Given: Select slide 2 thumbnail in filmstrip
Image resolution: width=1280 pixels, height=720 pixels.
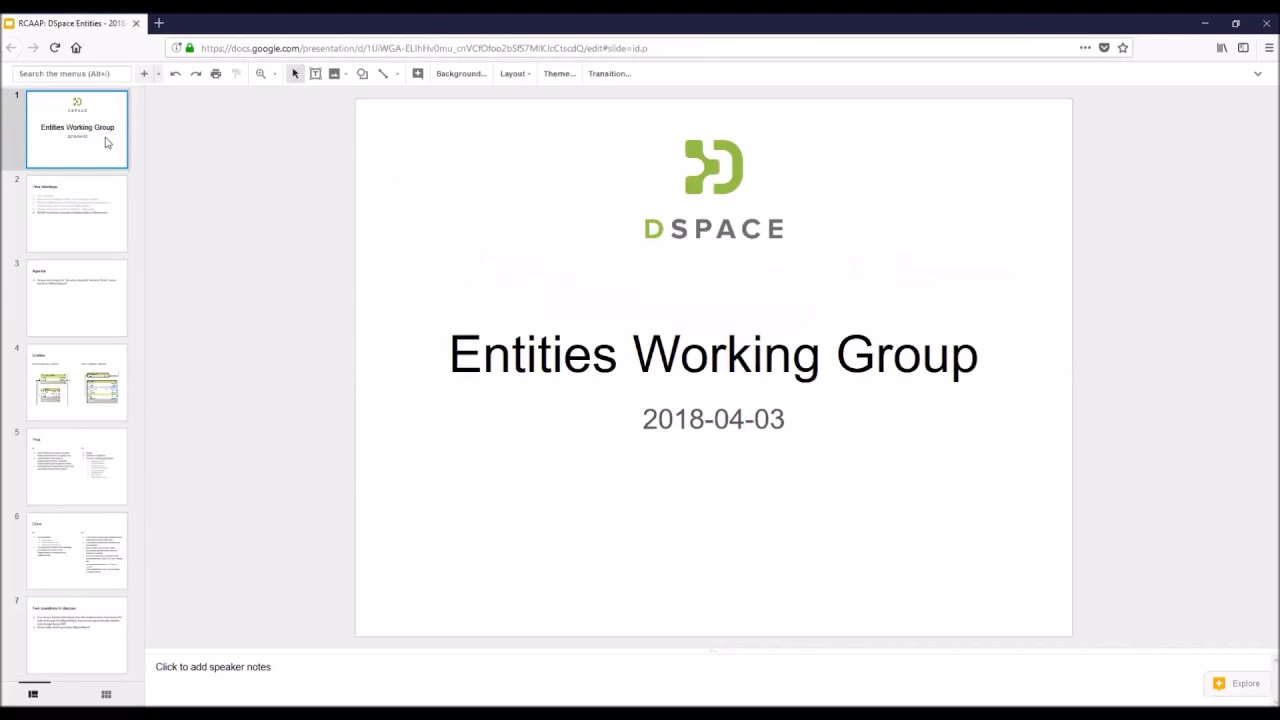Looking at the screenshot, I should pyautogui.click(x=77, y=213).
